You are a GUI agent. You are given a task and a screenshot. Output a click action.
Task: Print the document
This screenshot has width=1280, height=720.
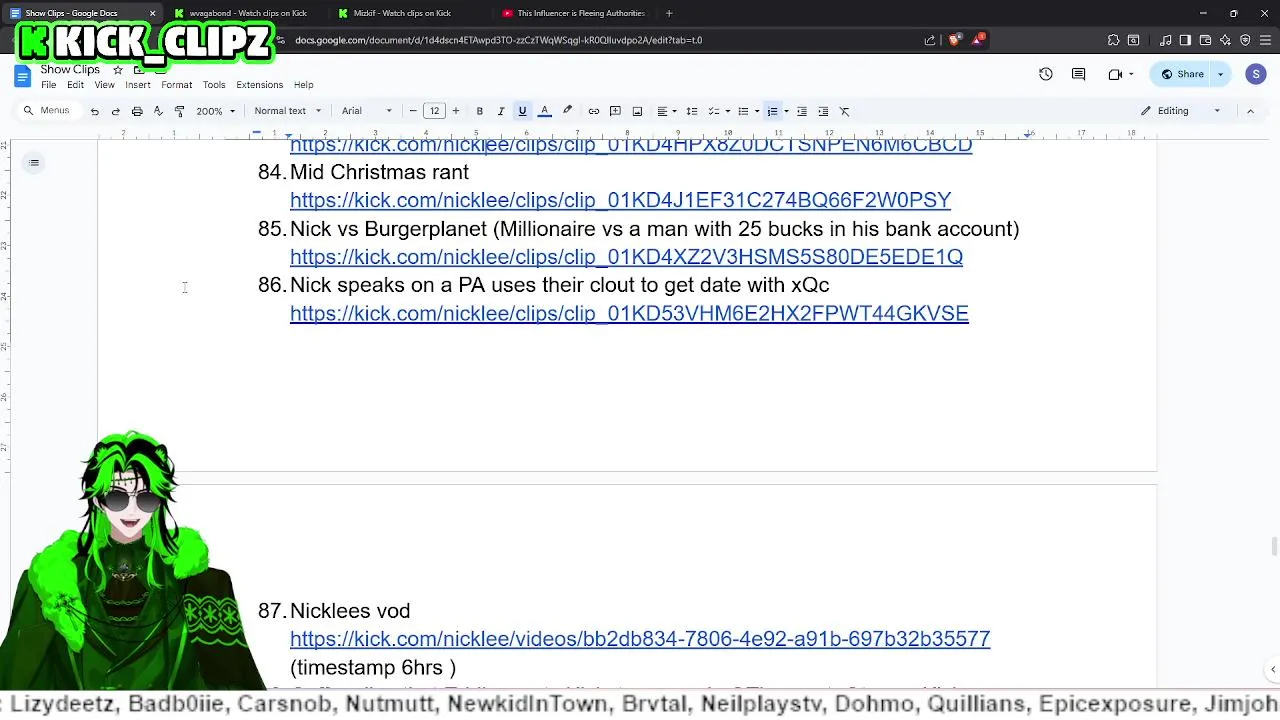[x=137, y=111]
